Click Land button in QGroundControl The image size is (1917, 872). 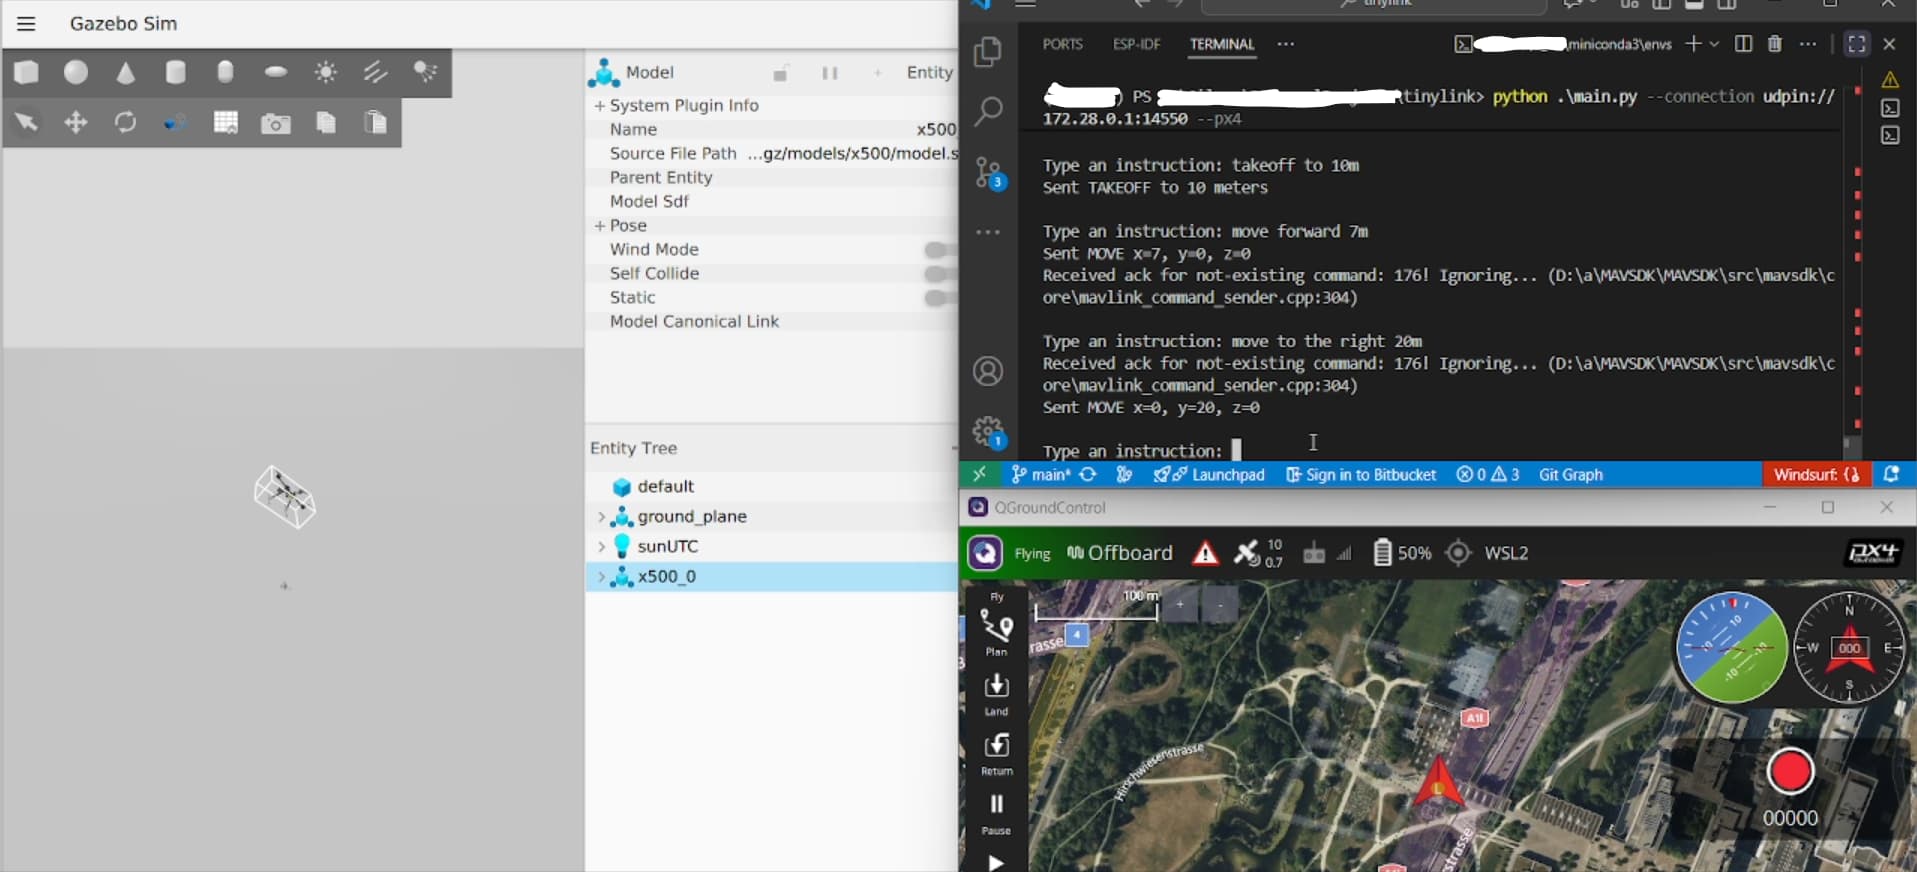click(996, 693)
